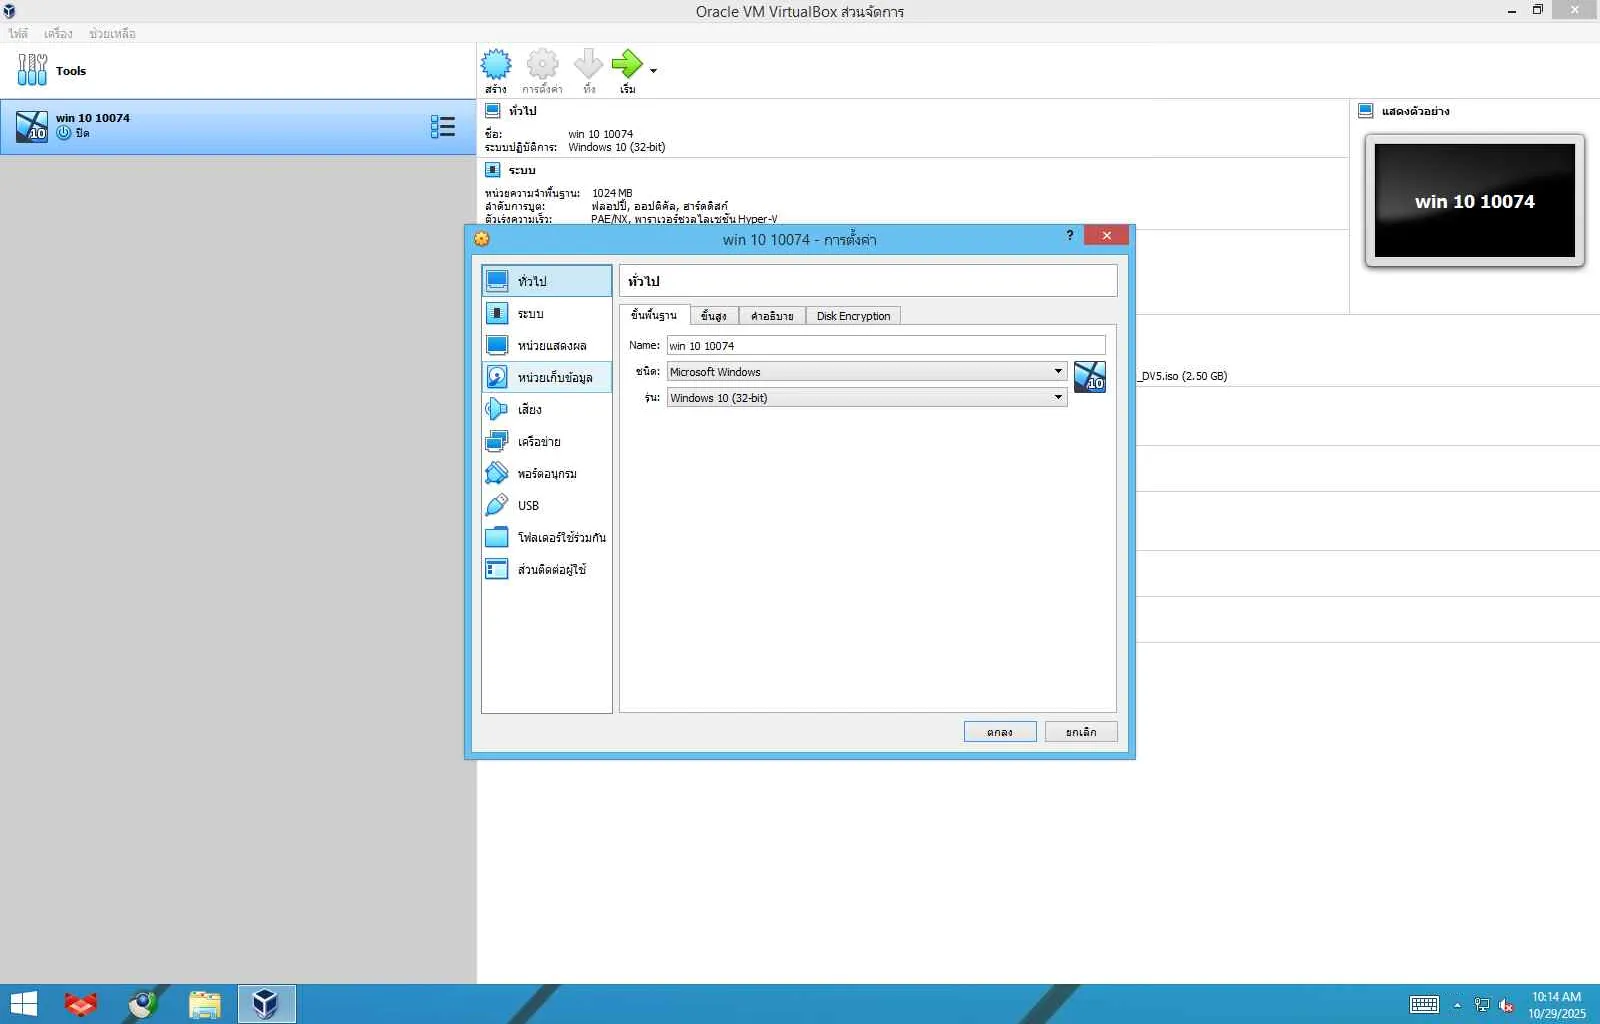Click the "Windows 10 (32-bit)" text in details pane
Screen dimensions: 1600x1024
(617, 147)
